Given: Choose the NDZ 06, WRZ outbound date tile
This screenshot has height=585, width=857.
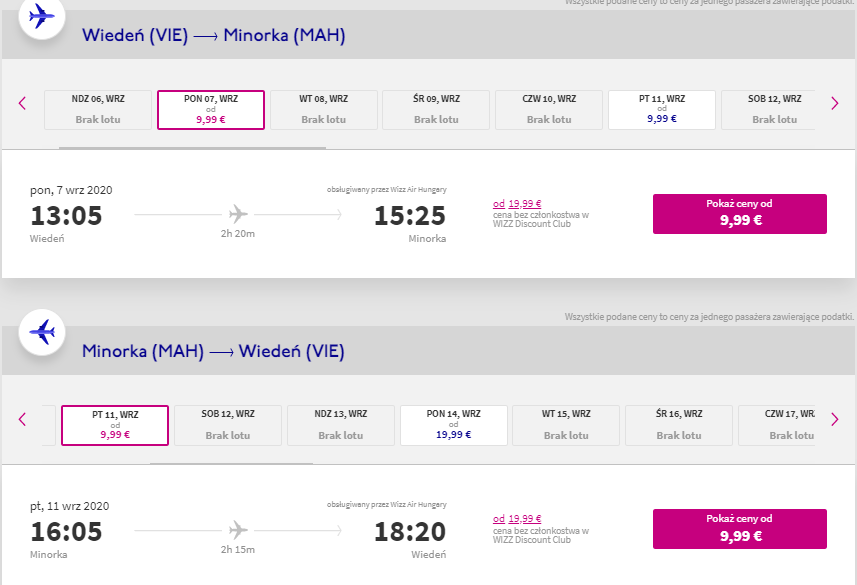Looking at the screenshot, I should click(x=98, y=110).
